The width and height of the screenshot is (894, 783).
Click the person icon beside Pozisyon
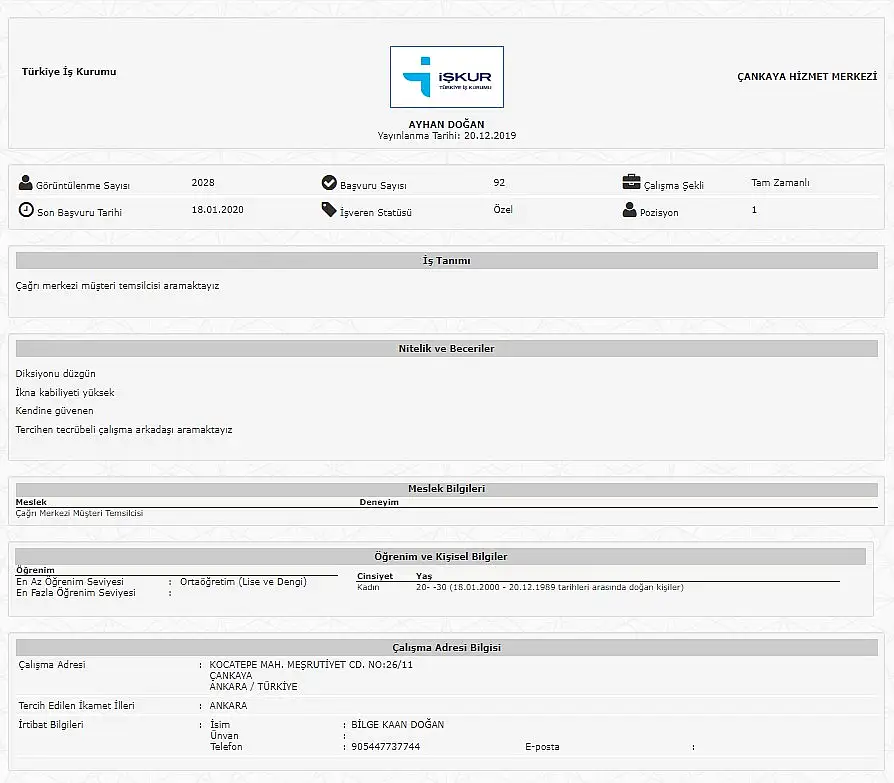(629, 209)
